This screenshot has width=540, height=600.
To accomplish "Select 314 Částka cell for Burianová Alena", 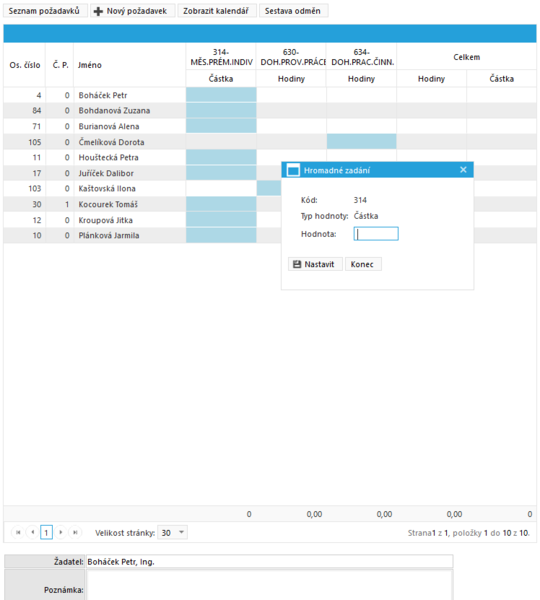I will coord(221,126).
